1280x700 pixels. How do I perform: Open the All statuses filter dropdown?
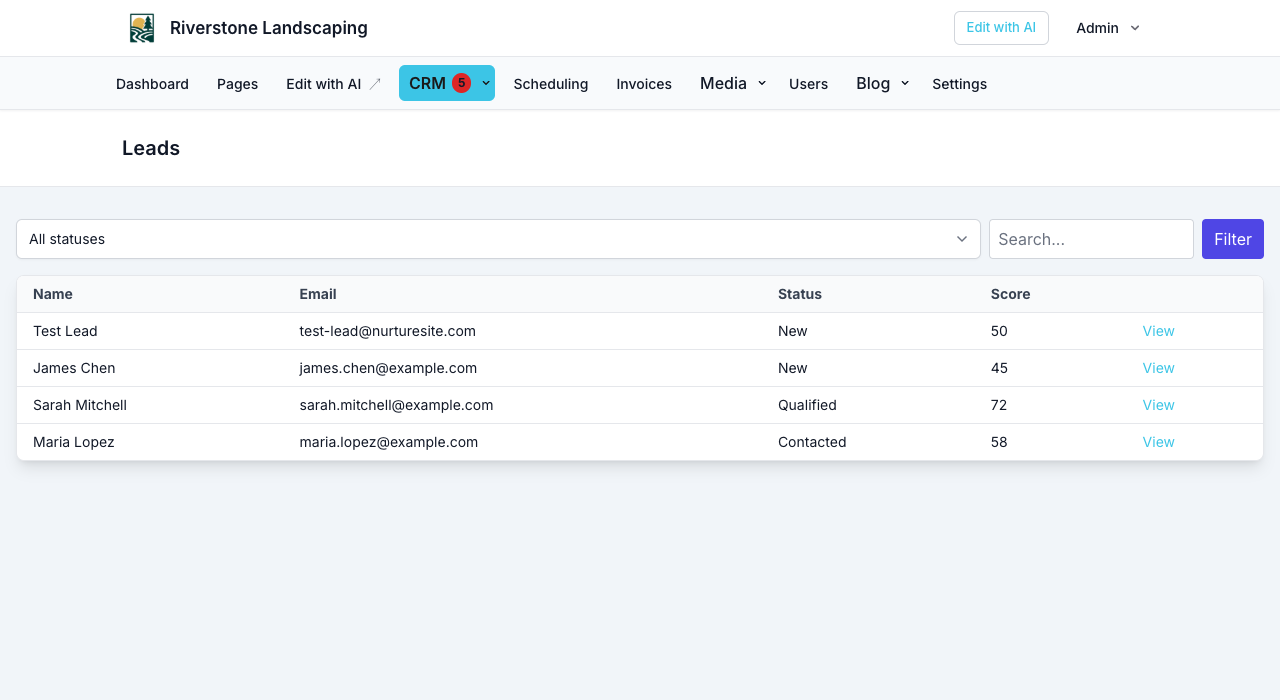(498, 239)
